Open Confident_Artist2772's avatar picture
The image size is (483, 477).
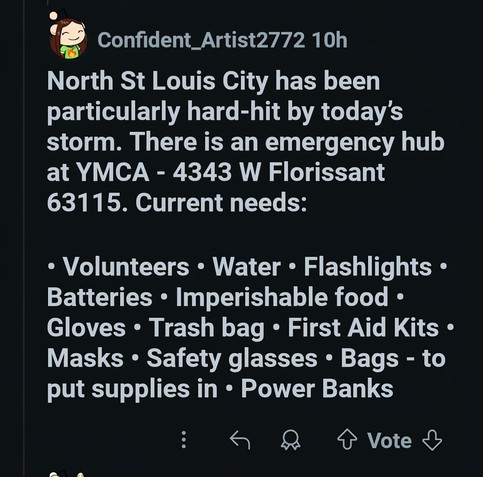click(x=68, y=36)
